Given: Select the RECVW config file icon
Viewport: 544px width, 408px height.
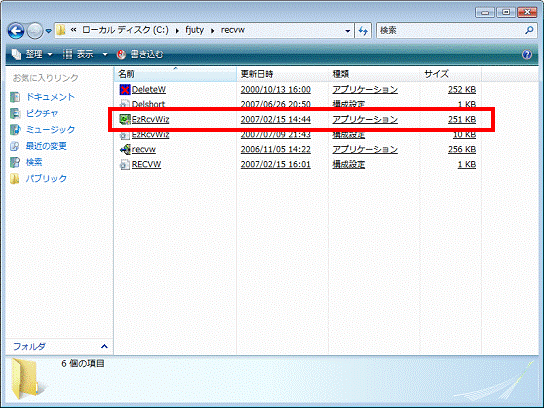Looking at the screenshot, I should coord(125,164).
